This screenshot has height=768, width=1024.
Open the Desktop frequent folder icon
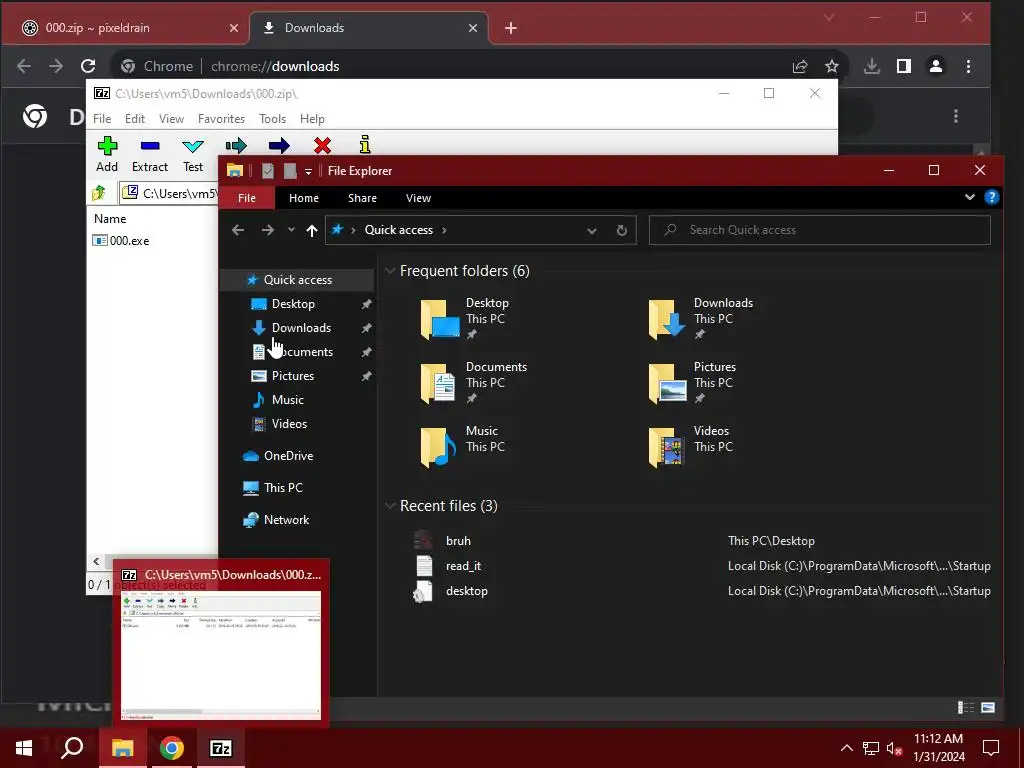440,319
